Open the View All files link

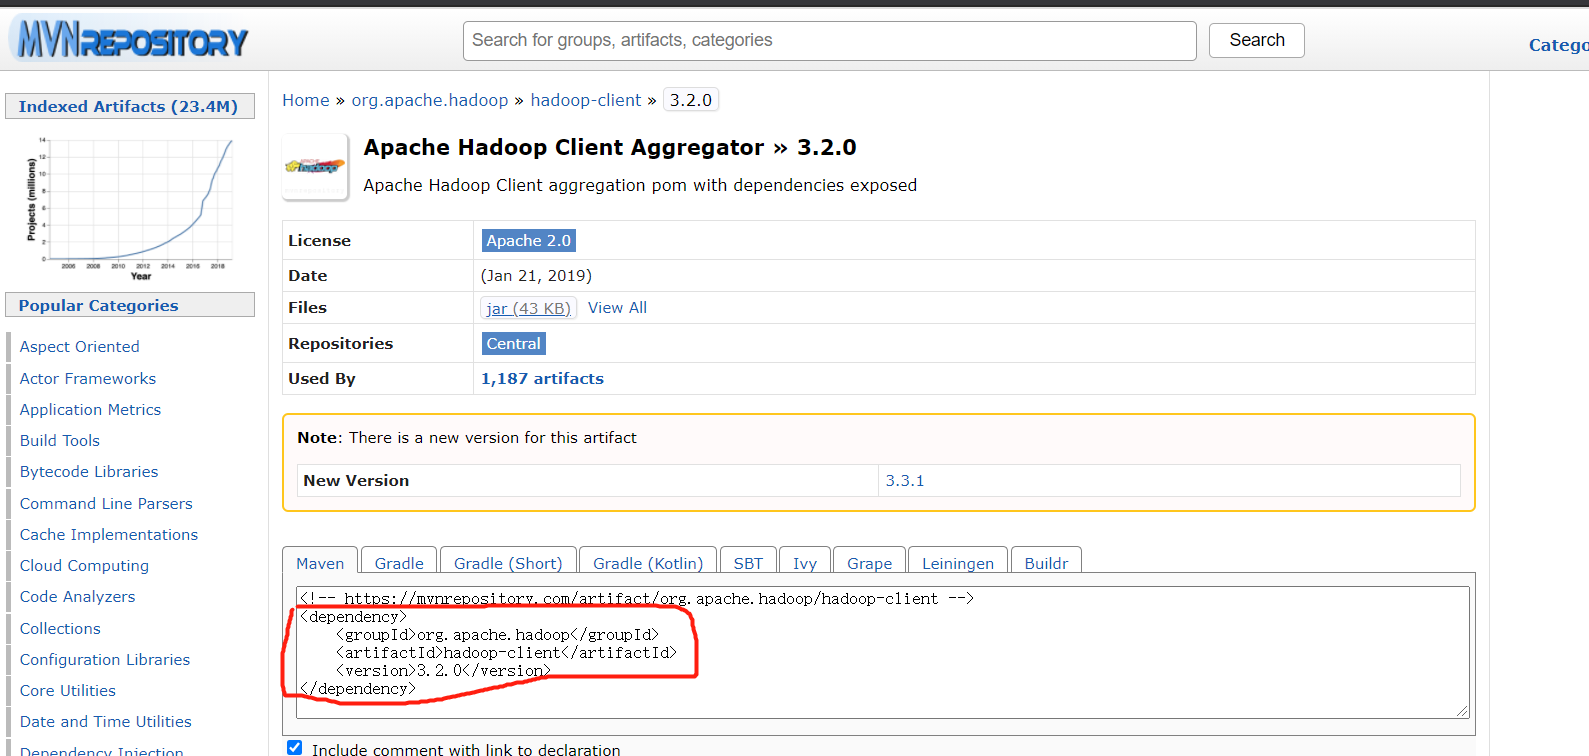[x=617, y=308]
